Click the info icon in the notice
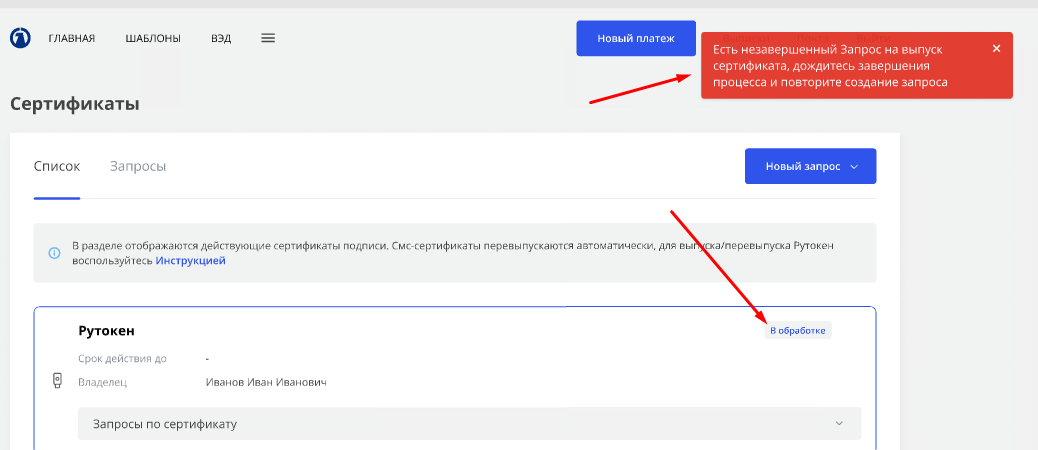 [54, 253]
